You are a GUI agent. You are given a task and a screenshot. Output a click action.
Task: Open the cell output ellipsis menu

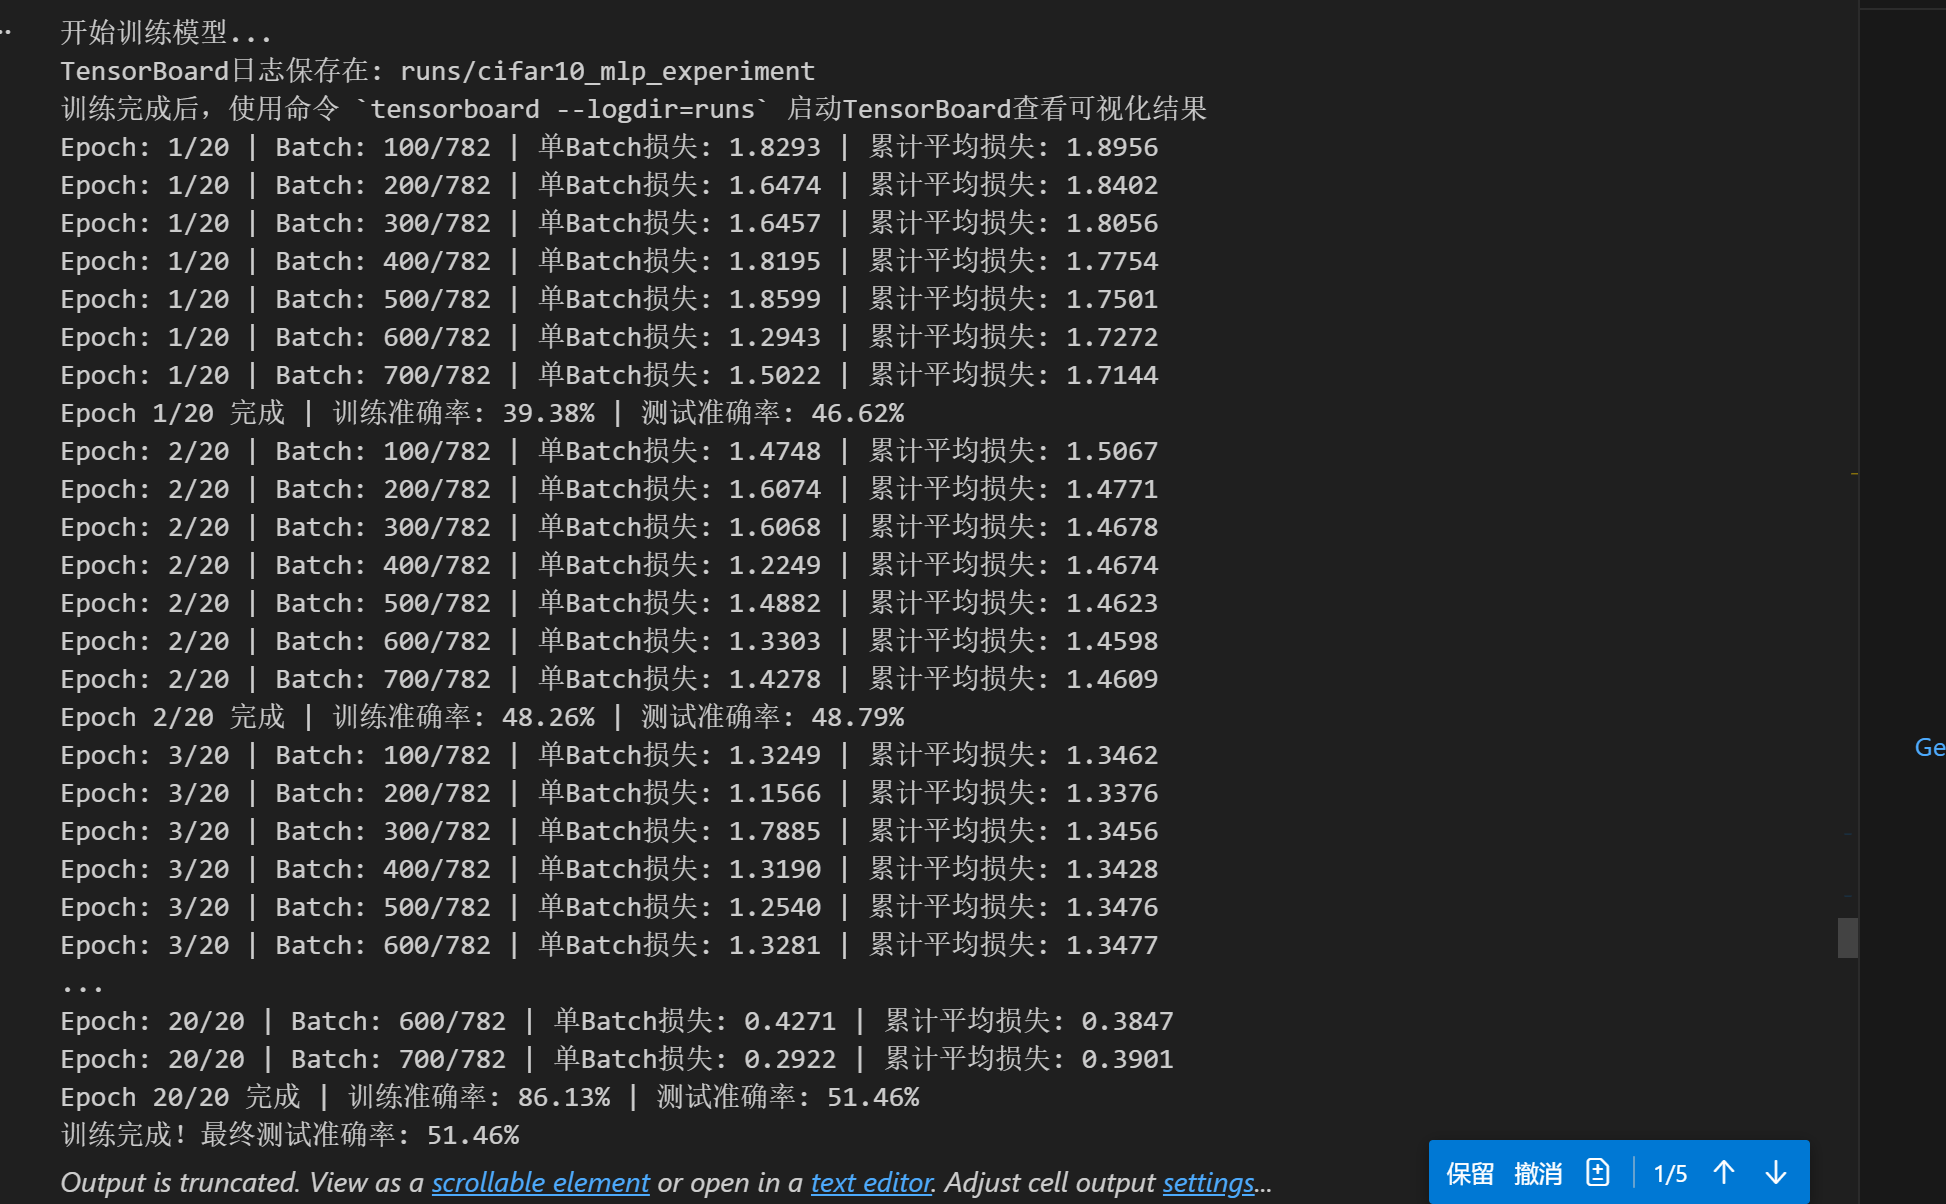pos(6,32)
